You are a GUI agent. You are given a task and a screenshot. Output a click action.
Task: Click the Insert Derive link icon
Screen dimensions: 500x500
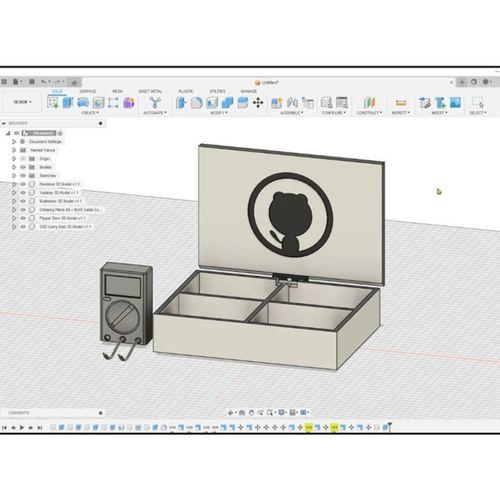(425, 103)
